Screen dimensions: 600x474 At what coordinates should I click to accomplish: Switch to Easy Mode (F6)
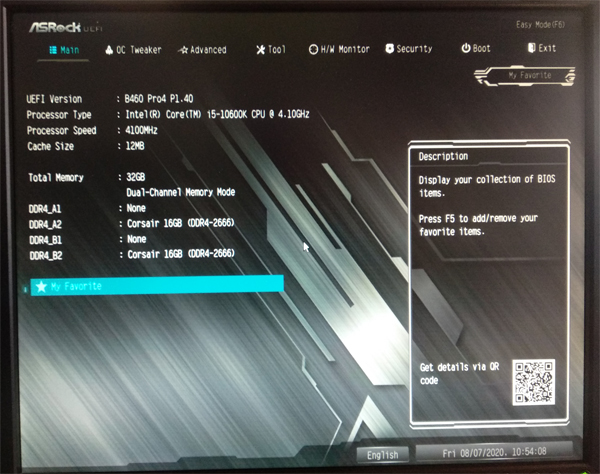pos(540,25)
